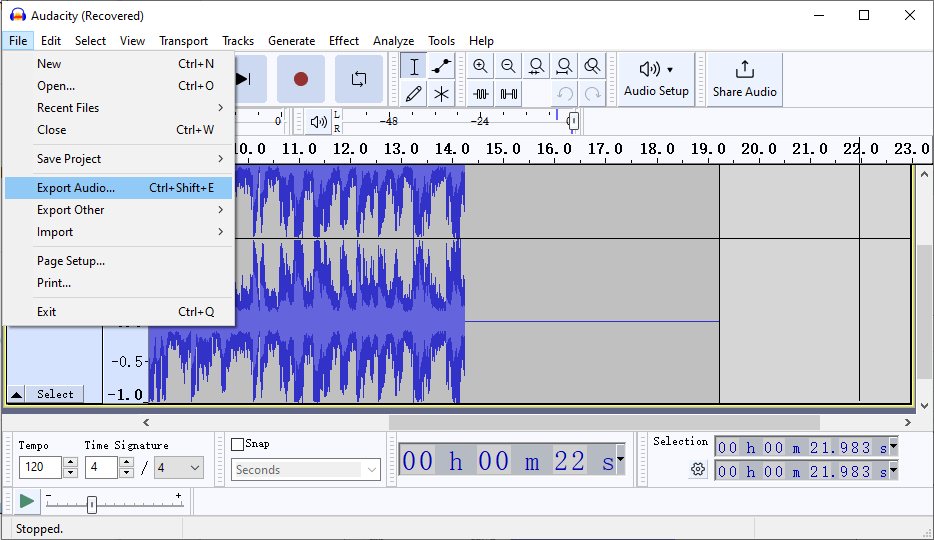Enable the Snap checkbox
Screen dimensions: 934x540
238,444
